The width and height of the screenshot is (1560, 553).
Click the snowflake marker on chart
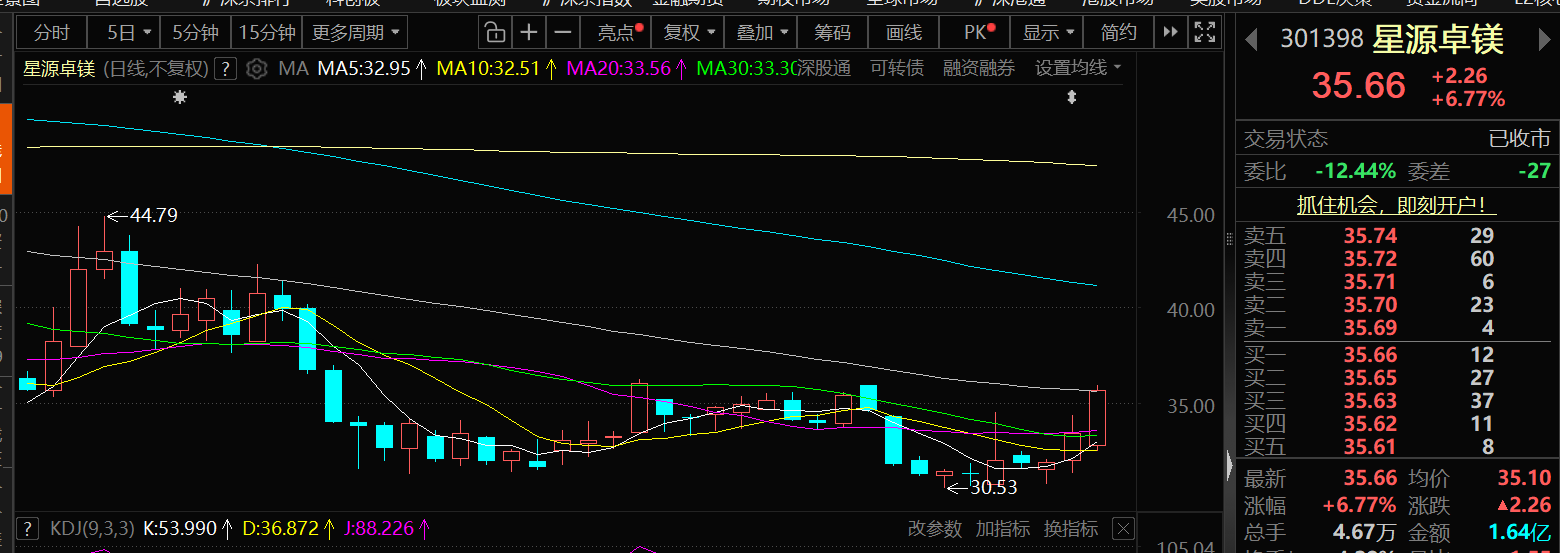180,97
